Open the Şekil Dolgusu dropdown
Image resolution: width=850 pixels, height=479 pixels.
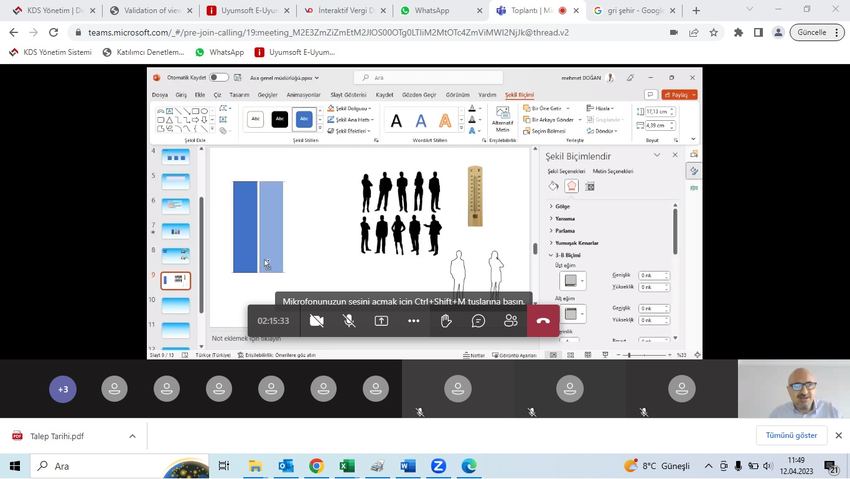click(350, 108)
